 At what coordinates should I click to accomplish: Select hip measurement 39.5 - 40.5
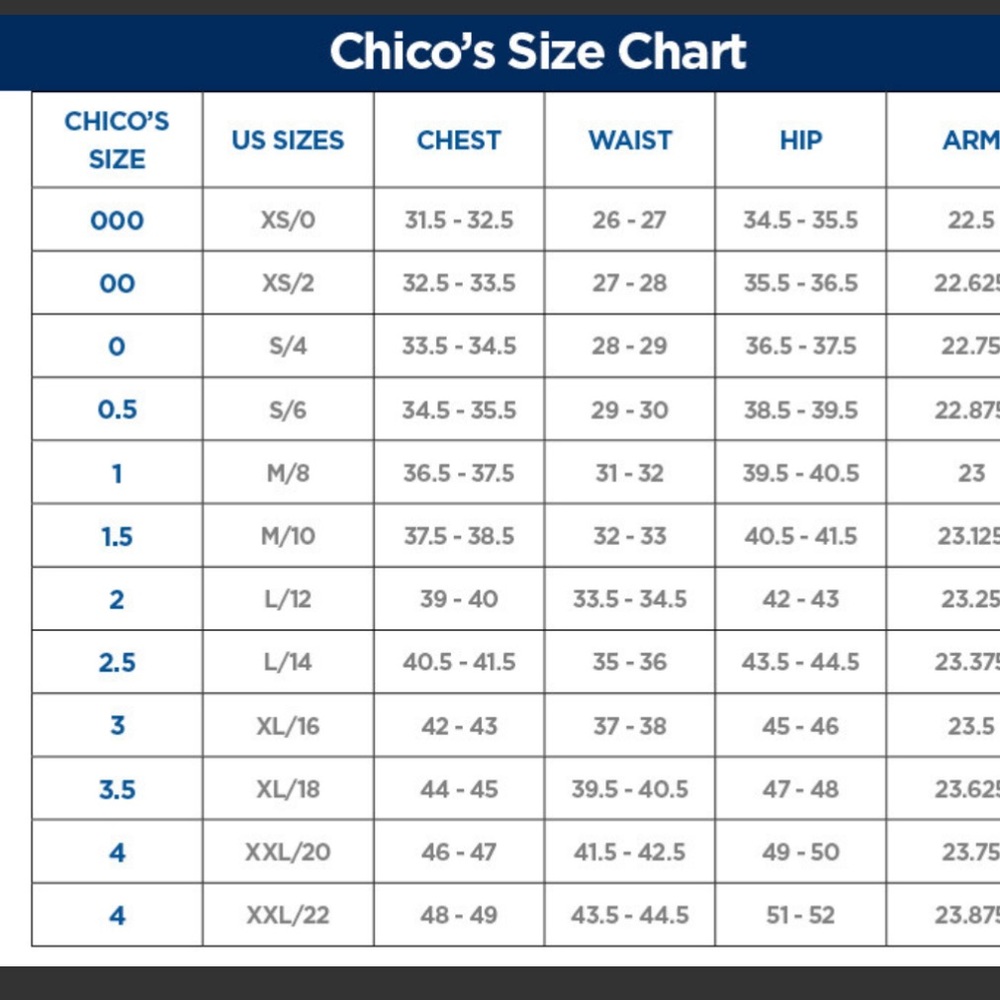800,472
